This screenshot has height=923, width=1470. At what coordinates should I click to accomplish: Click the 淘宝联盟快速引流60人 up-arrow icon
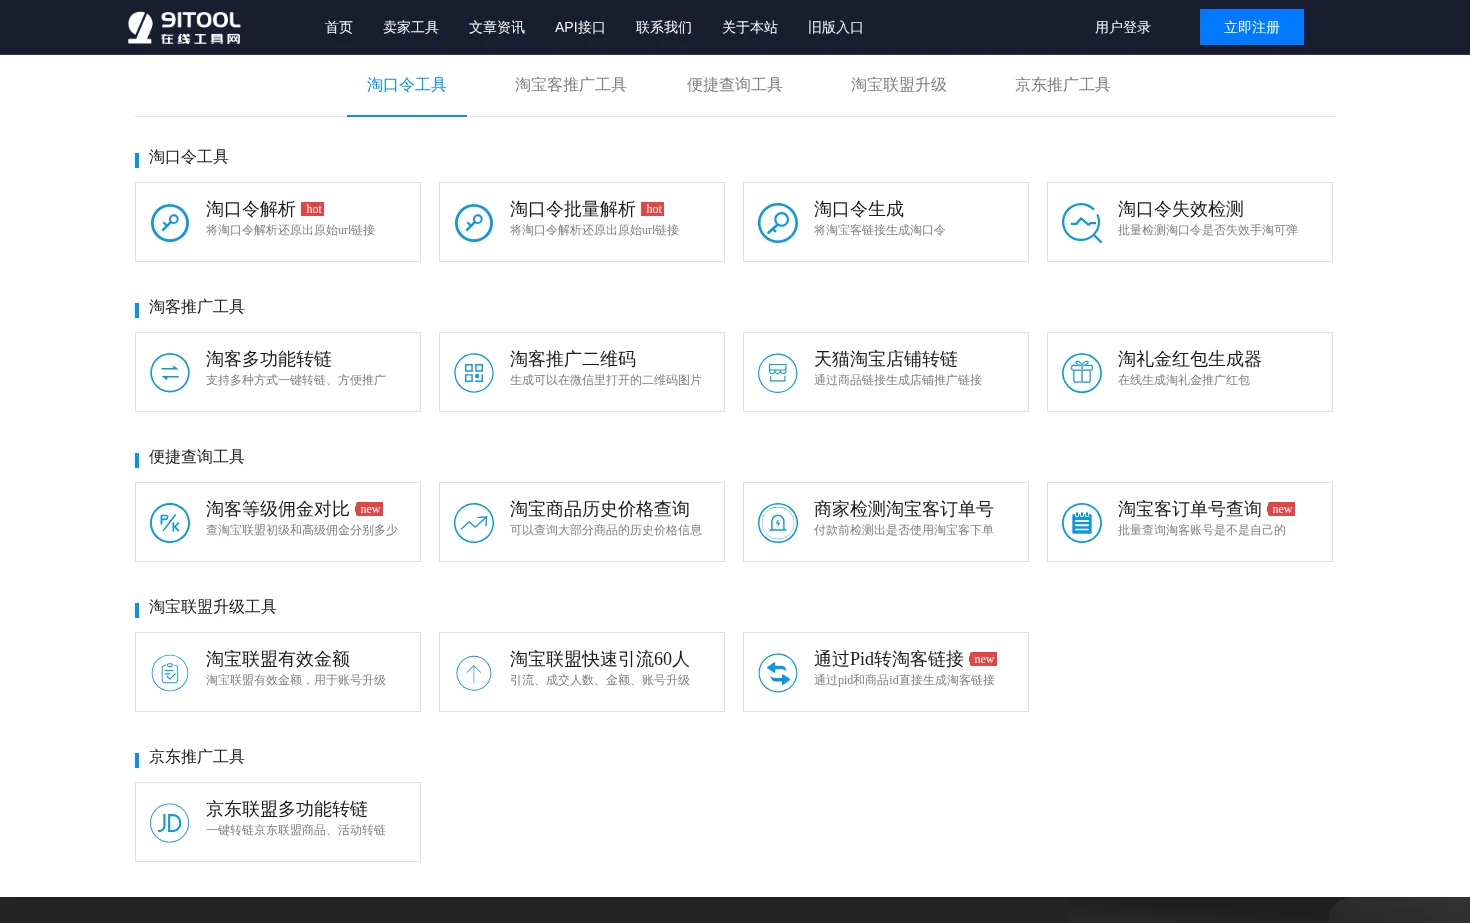(474, 672)
